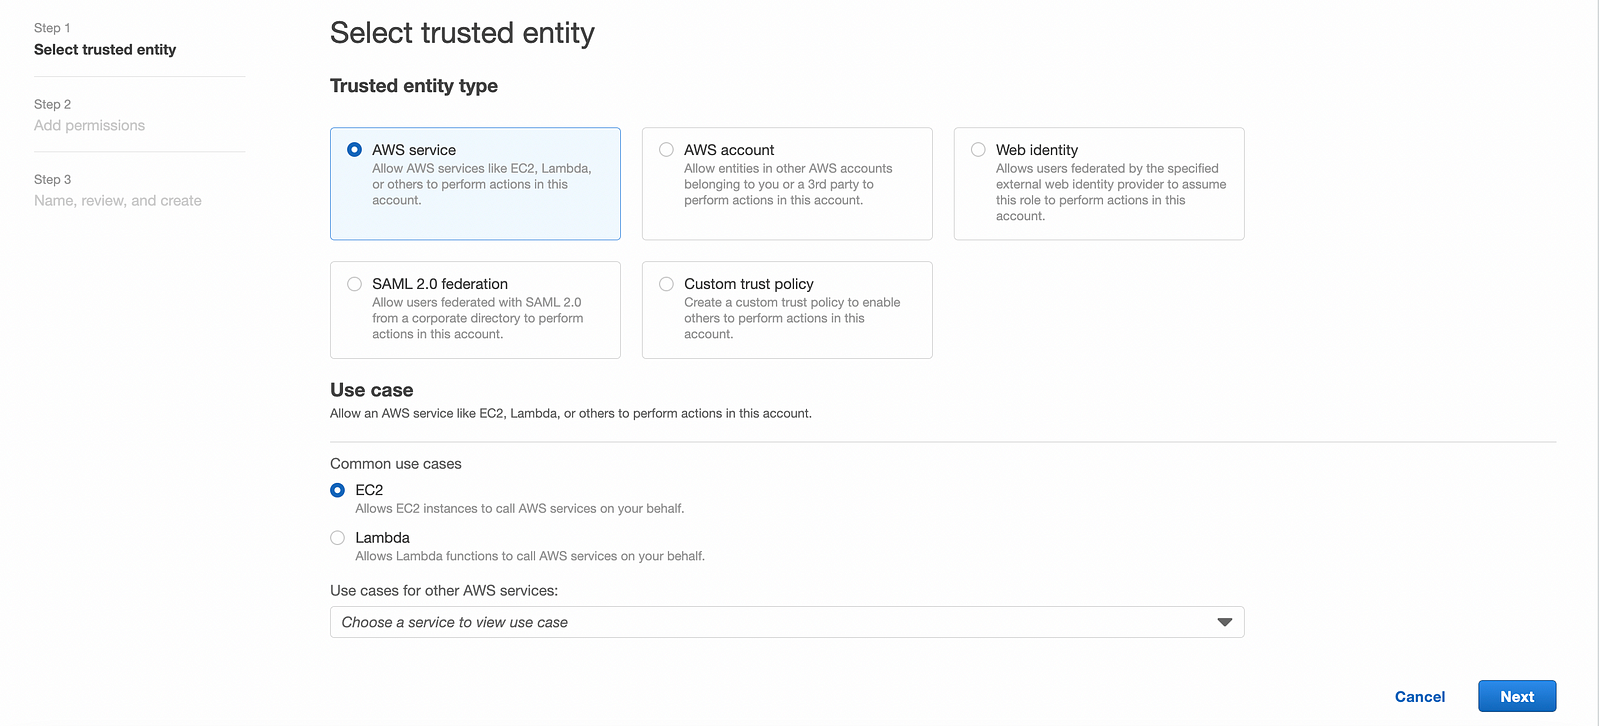
Task: Click the Web identity card description text
Action: tap(1111, 192)
